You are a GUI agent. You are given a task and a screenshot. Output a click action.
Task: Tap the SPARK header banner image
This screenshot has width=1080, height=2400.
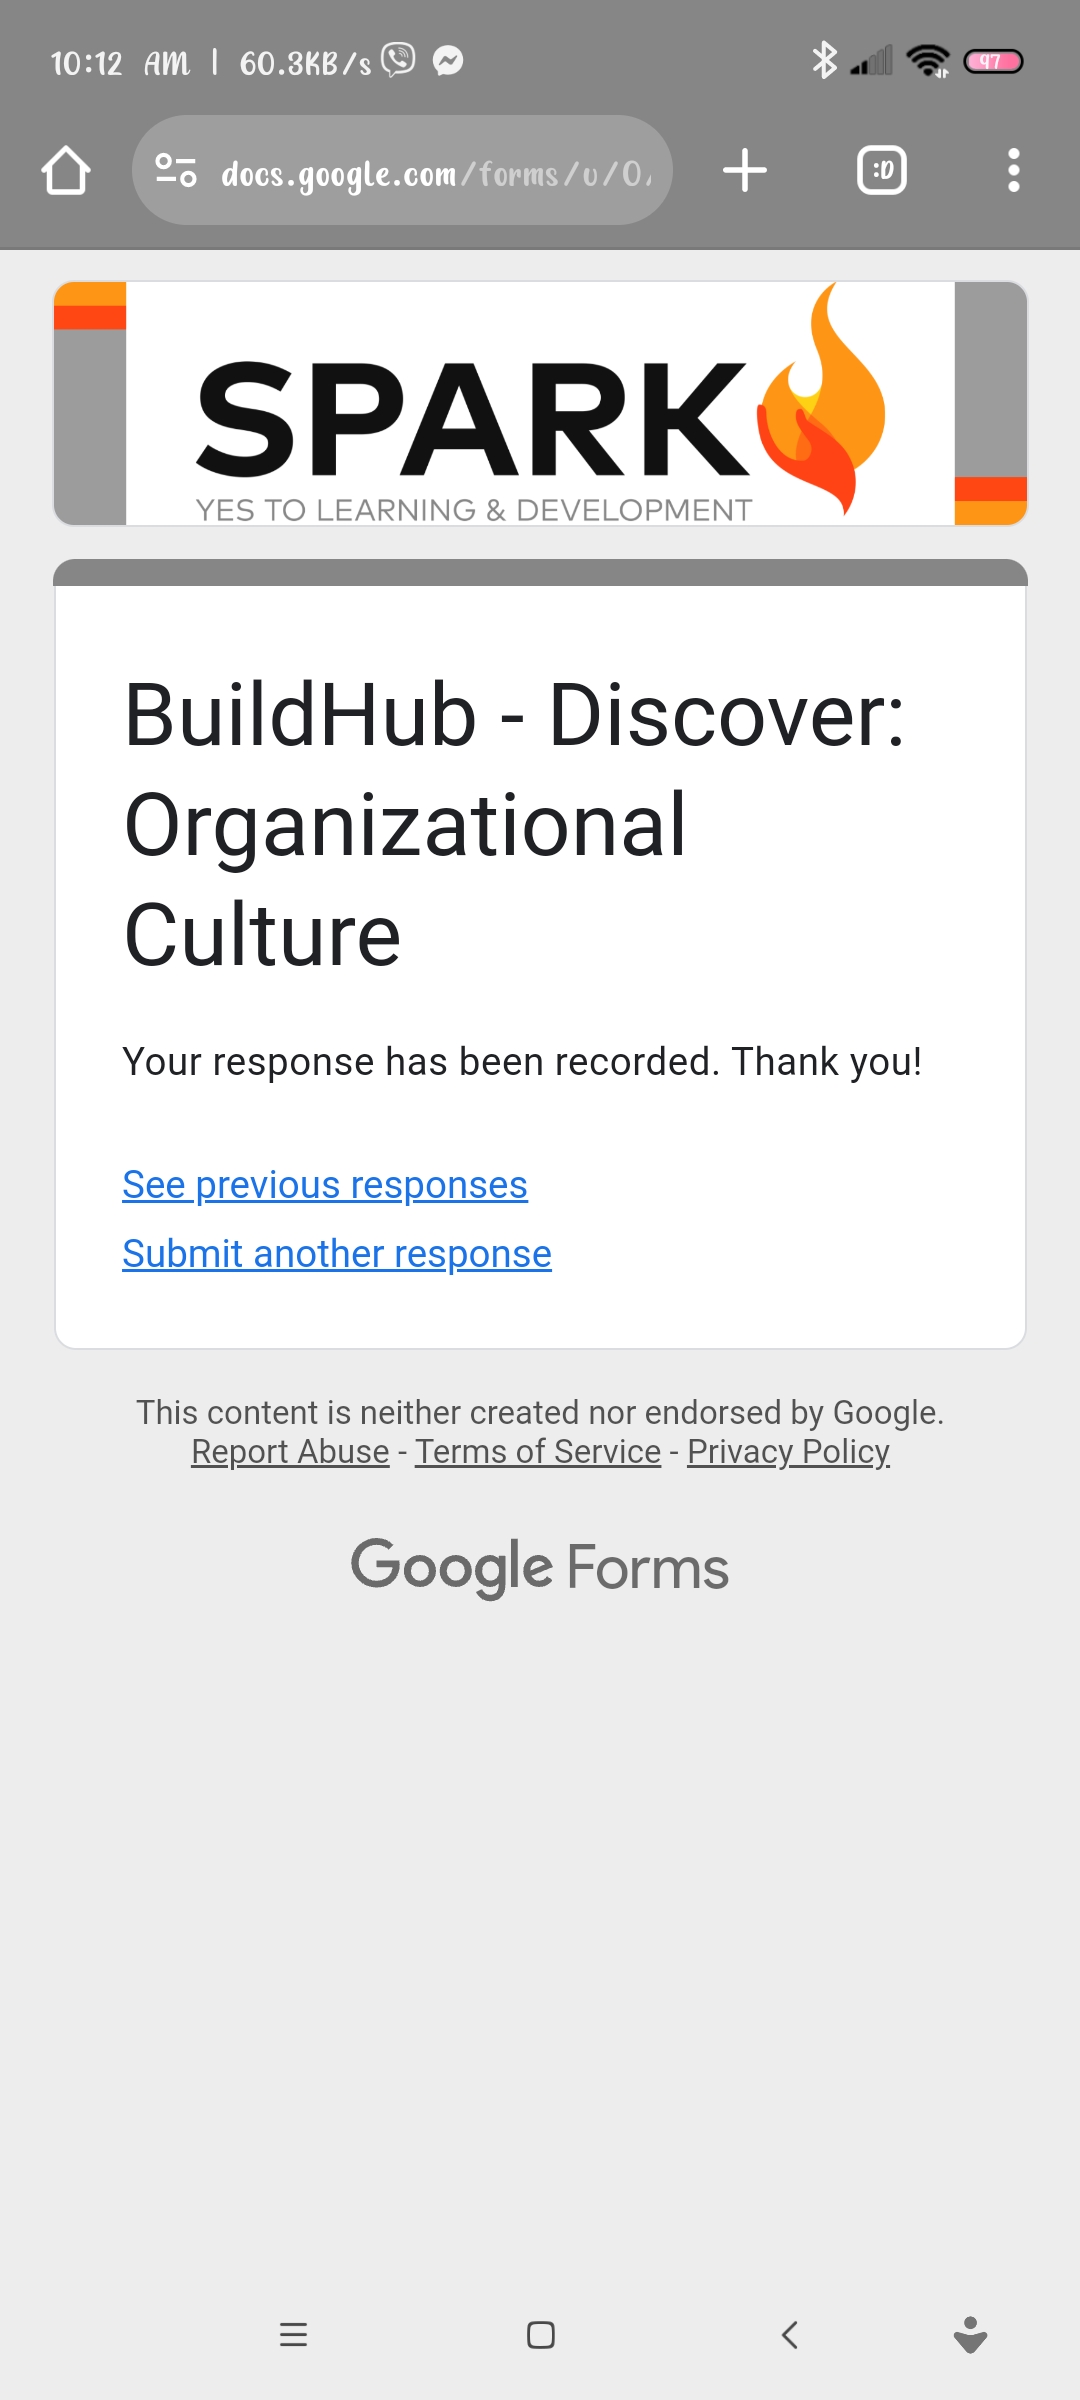coord(540,403)
